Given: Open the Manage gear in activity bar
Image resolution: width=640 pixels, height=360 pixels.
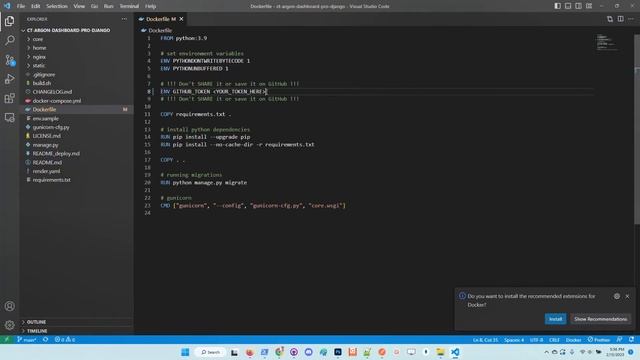Looking at the screenshot, I should tap(9, 325).
